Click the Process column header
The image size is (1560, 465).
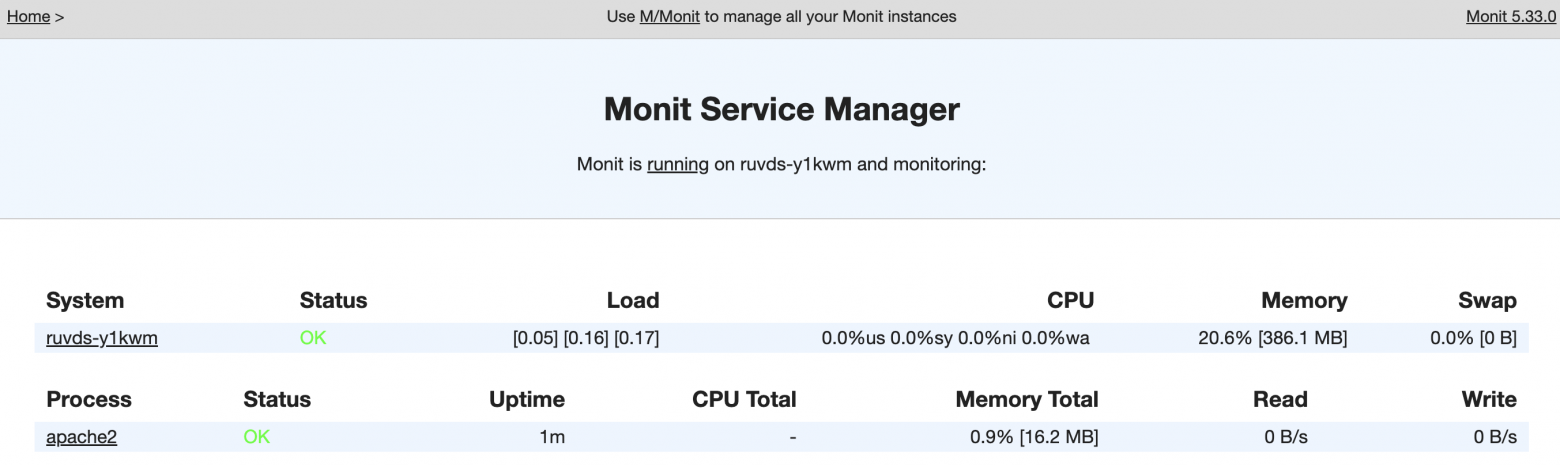click(x=89, y=400)
